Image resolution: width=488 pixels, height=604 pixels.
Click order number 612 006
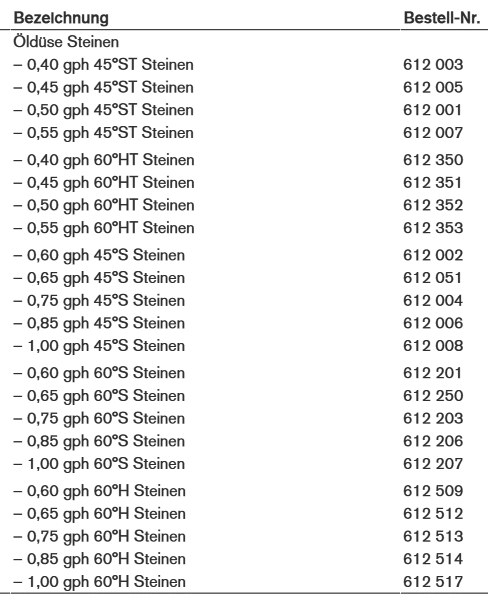click(433, 323)
